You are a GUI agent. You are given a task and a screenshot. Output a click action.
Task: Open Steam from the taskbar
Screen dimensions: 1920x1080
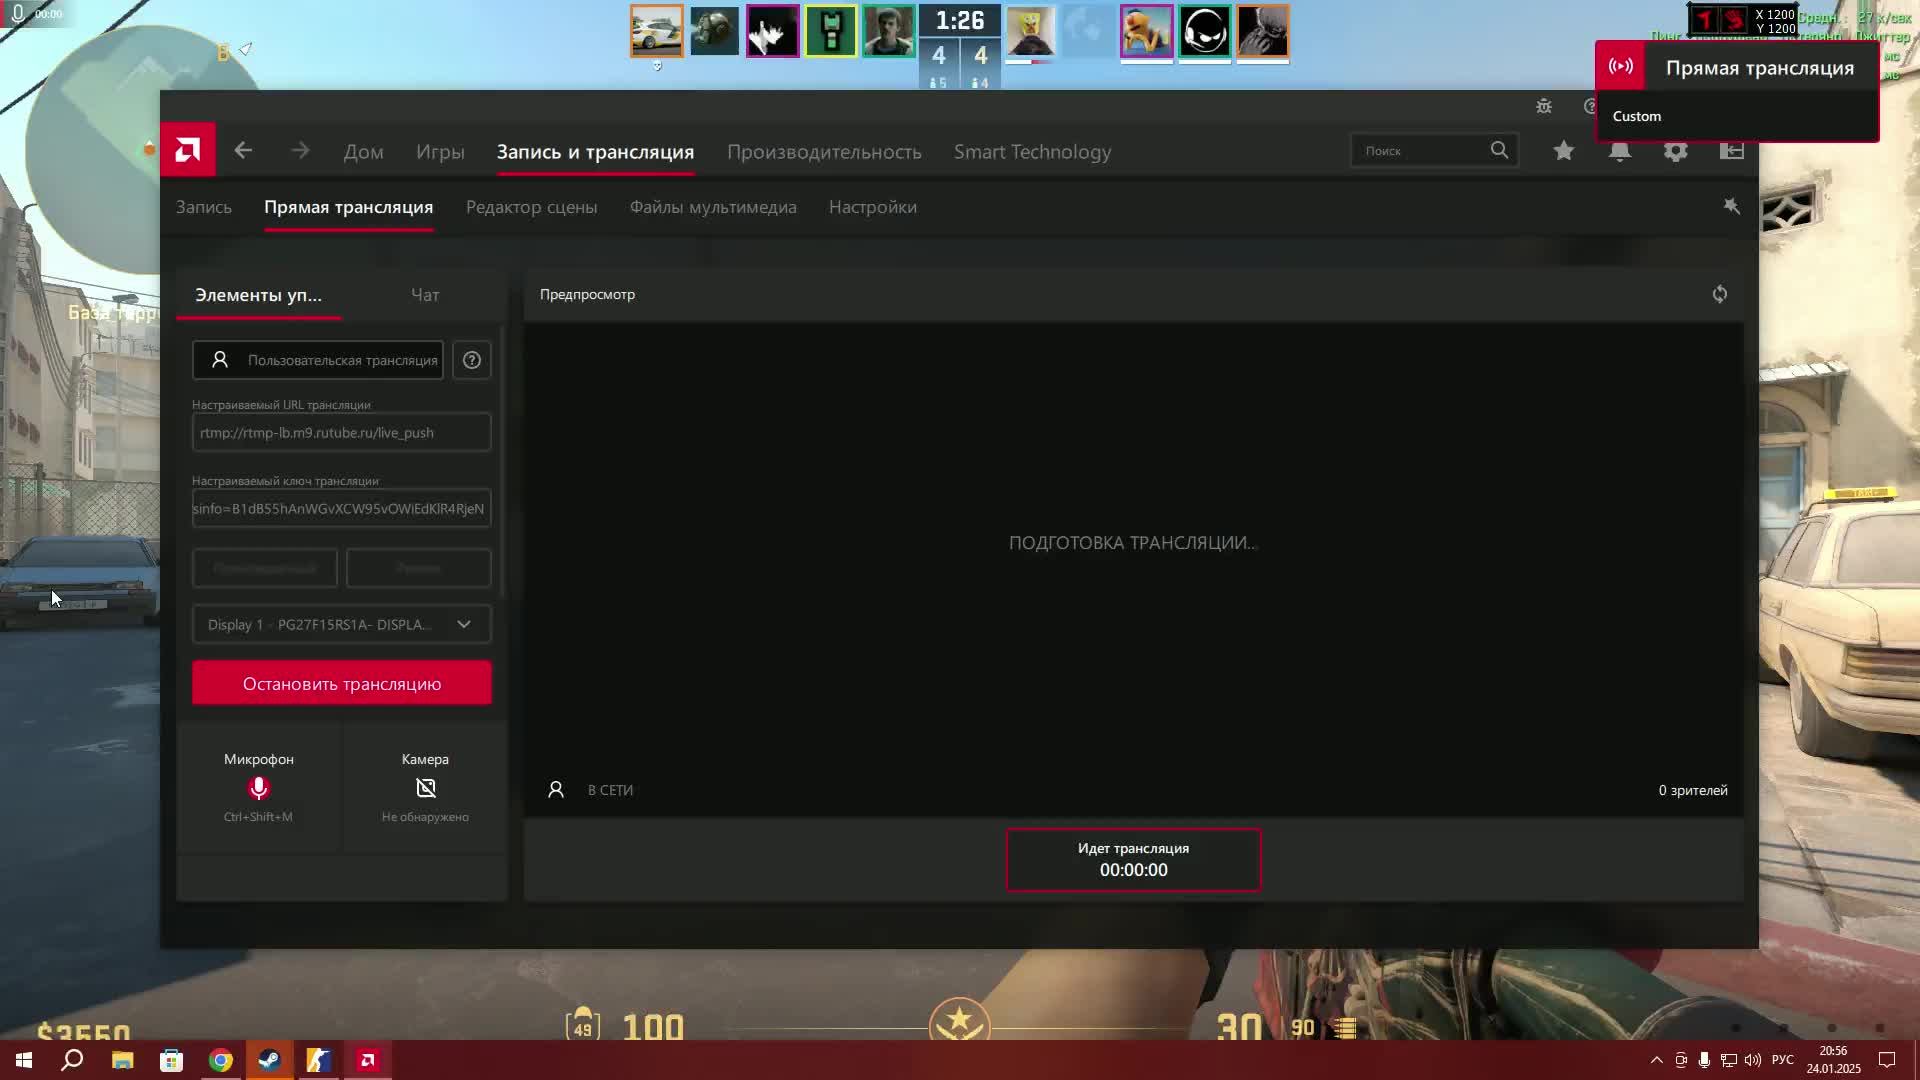(x=269, y=1060)
